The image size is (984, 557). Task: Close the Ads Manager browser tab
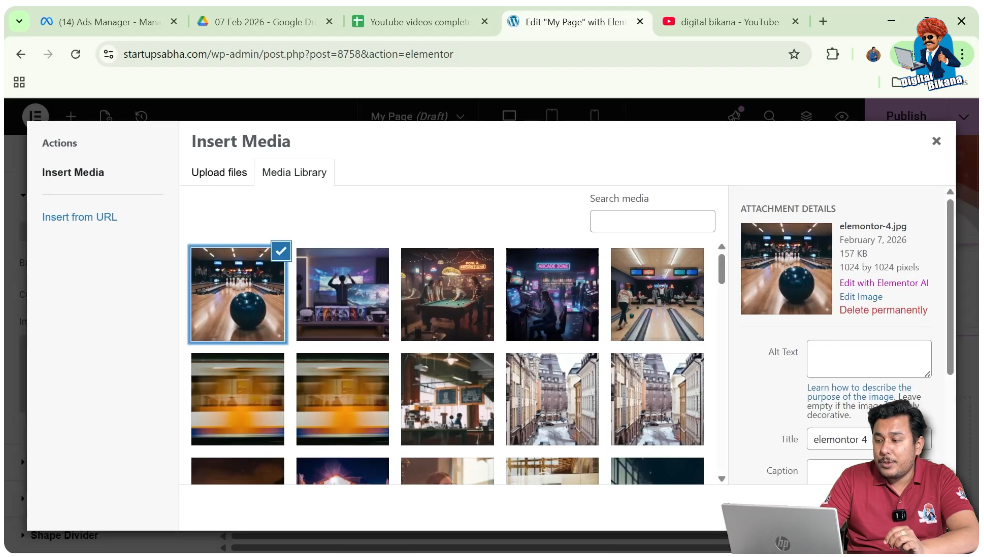[x=172, y=22]
